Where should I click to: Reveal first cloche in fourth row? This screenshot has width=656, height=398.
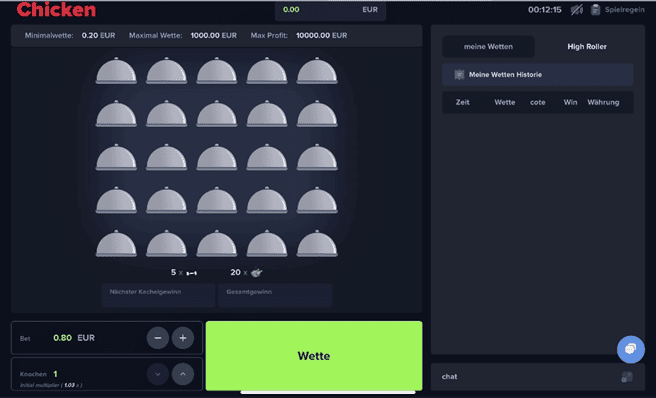click(x=116, y=200)
